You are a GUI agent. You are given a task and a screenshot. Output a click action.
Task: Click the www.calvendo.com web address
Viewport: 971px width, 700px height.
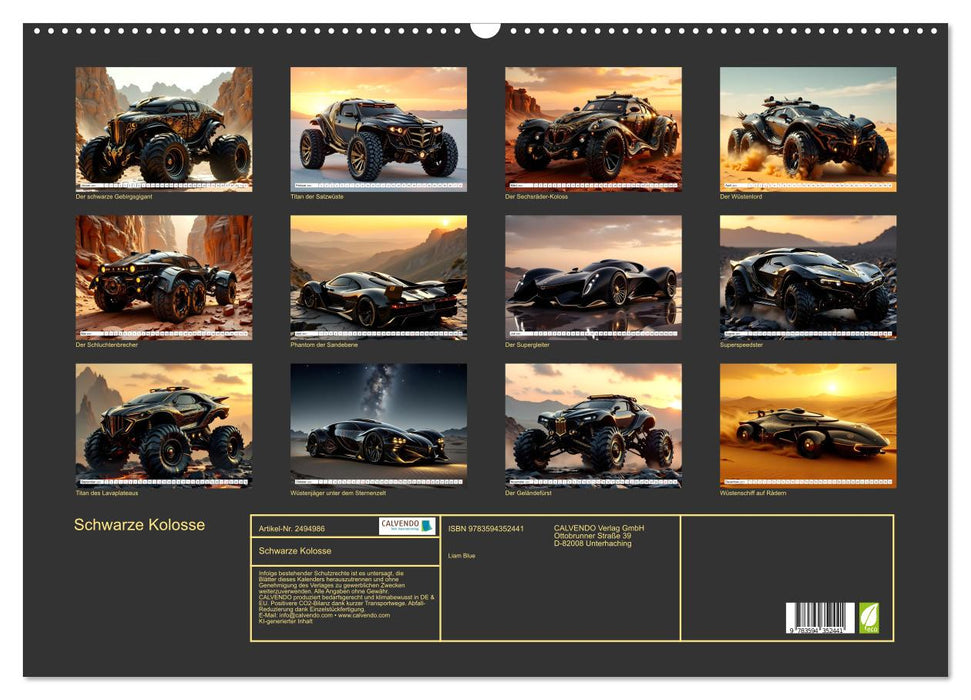[x=364, y=615]
